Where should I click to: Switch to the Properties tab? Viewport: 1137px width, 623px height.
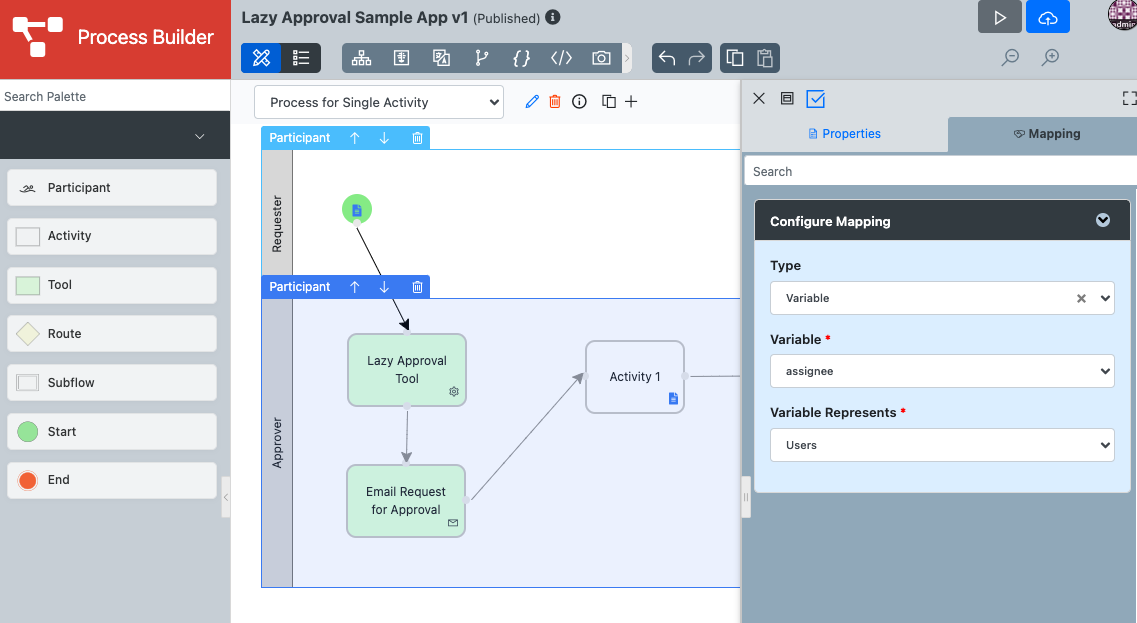(x=844, y=134)
